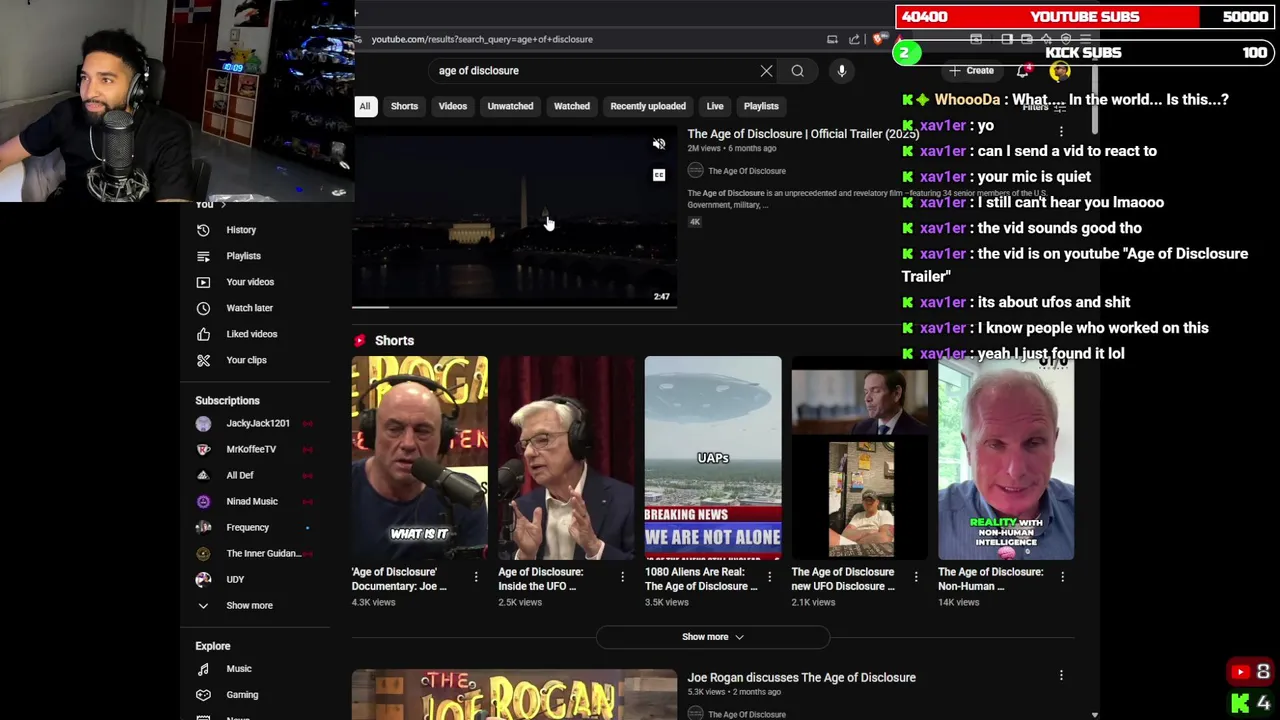Clear the search box with X icon
Image resolution: width=1280 pixels, height=720 pixels.
pos(766,71)
